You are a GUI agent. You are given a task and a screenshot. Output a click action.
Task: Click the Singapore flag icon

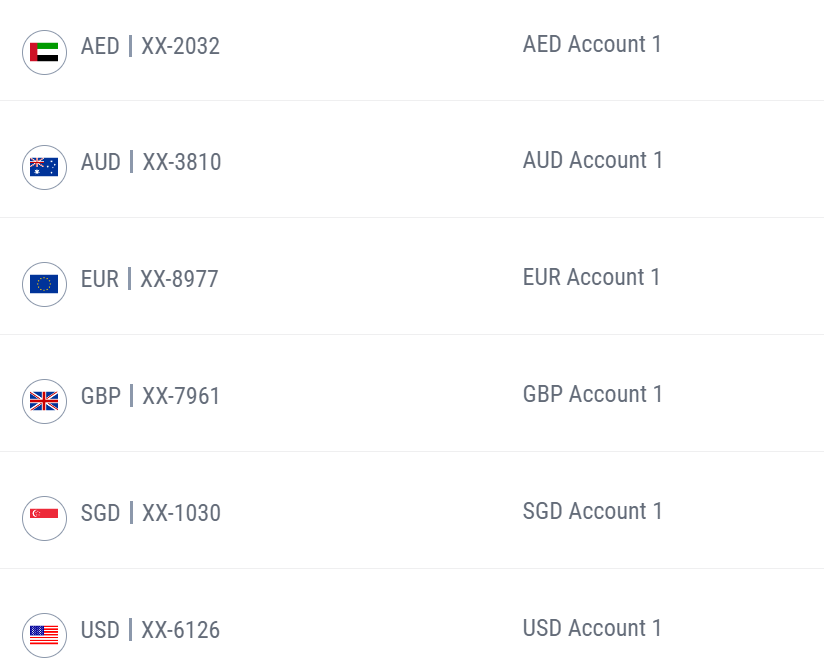(x=44, y=518)
